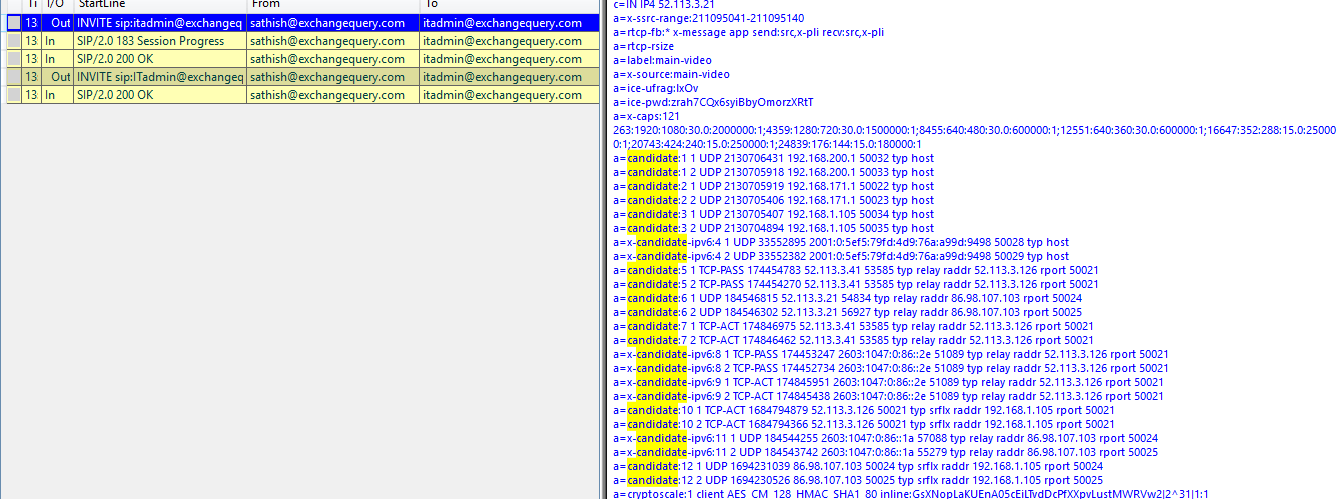Click the a=x-source:main-video line
This screenshot has height=499, width=1340.
point(671,74)
